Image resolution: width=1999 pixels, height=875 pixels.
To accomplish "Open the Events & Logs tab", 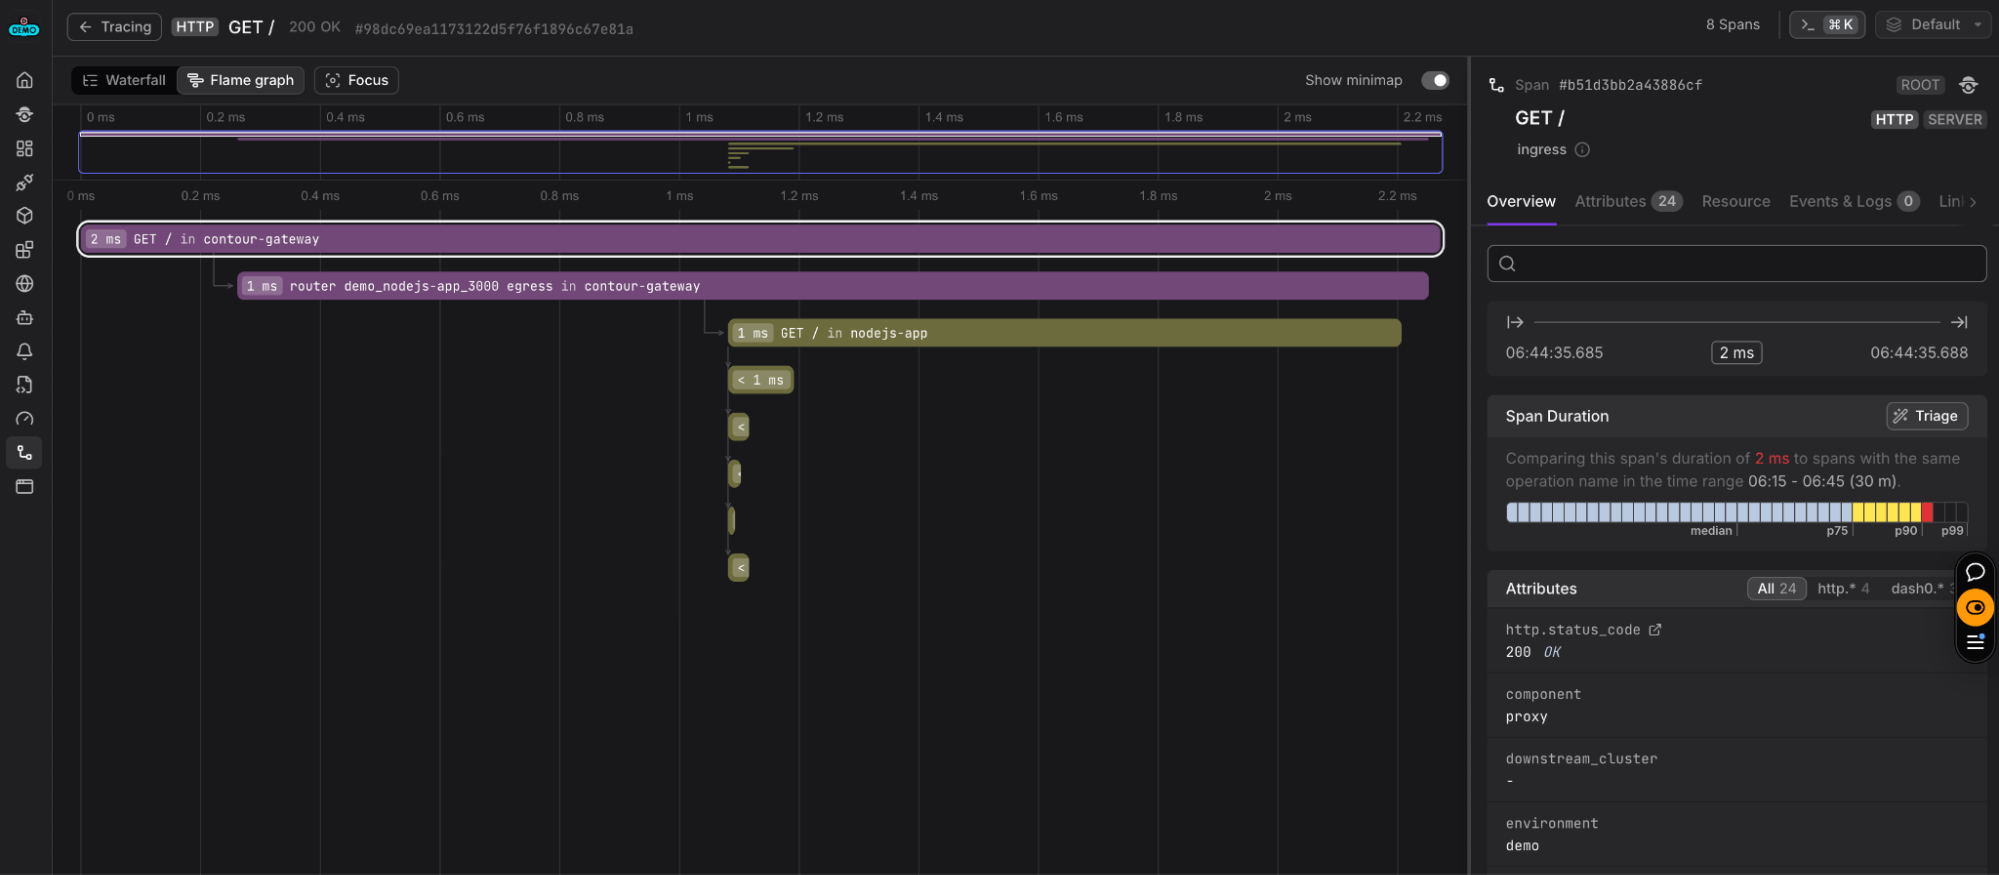I will (x=1853, y=202).
